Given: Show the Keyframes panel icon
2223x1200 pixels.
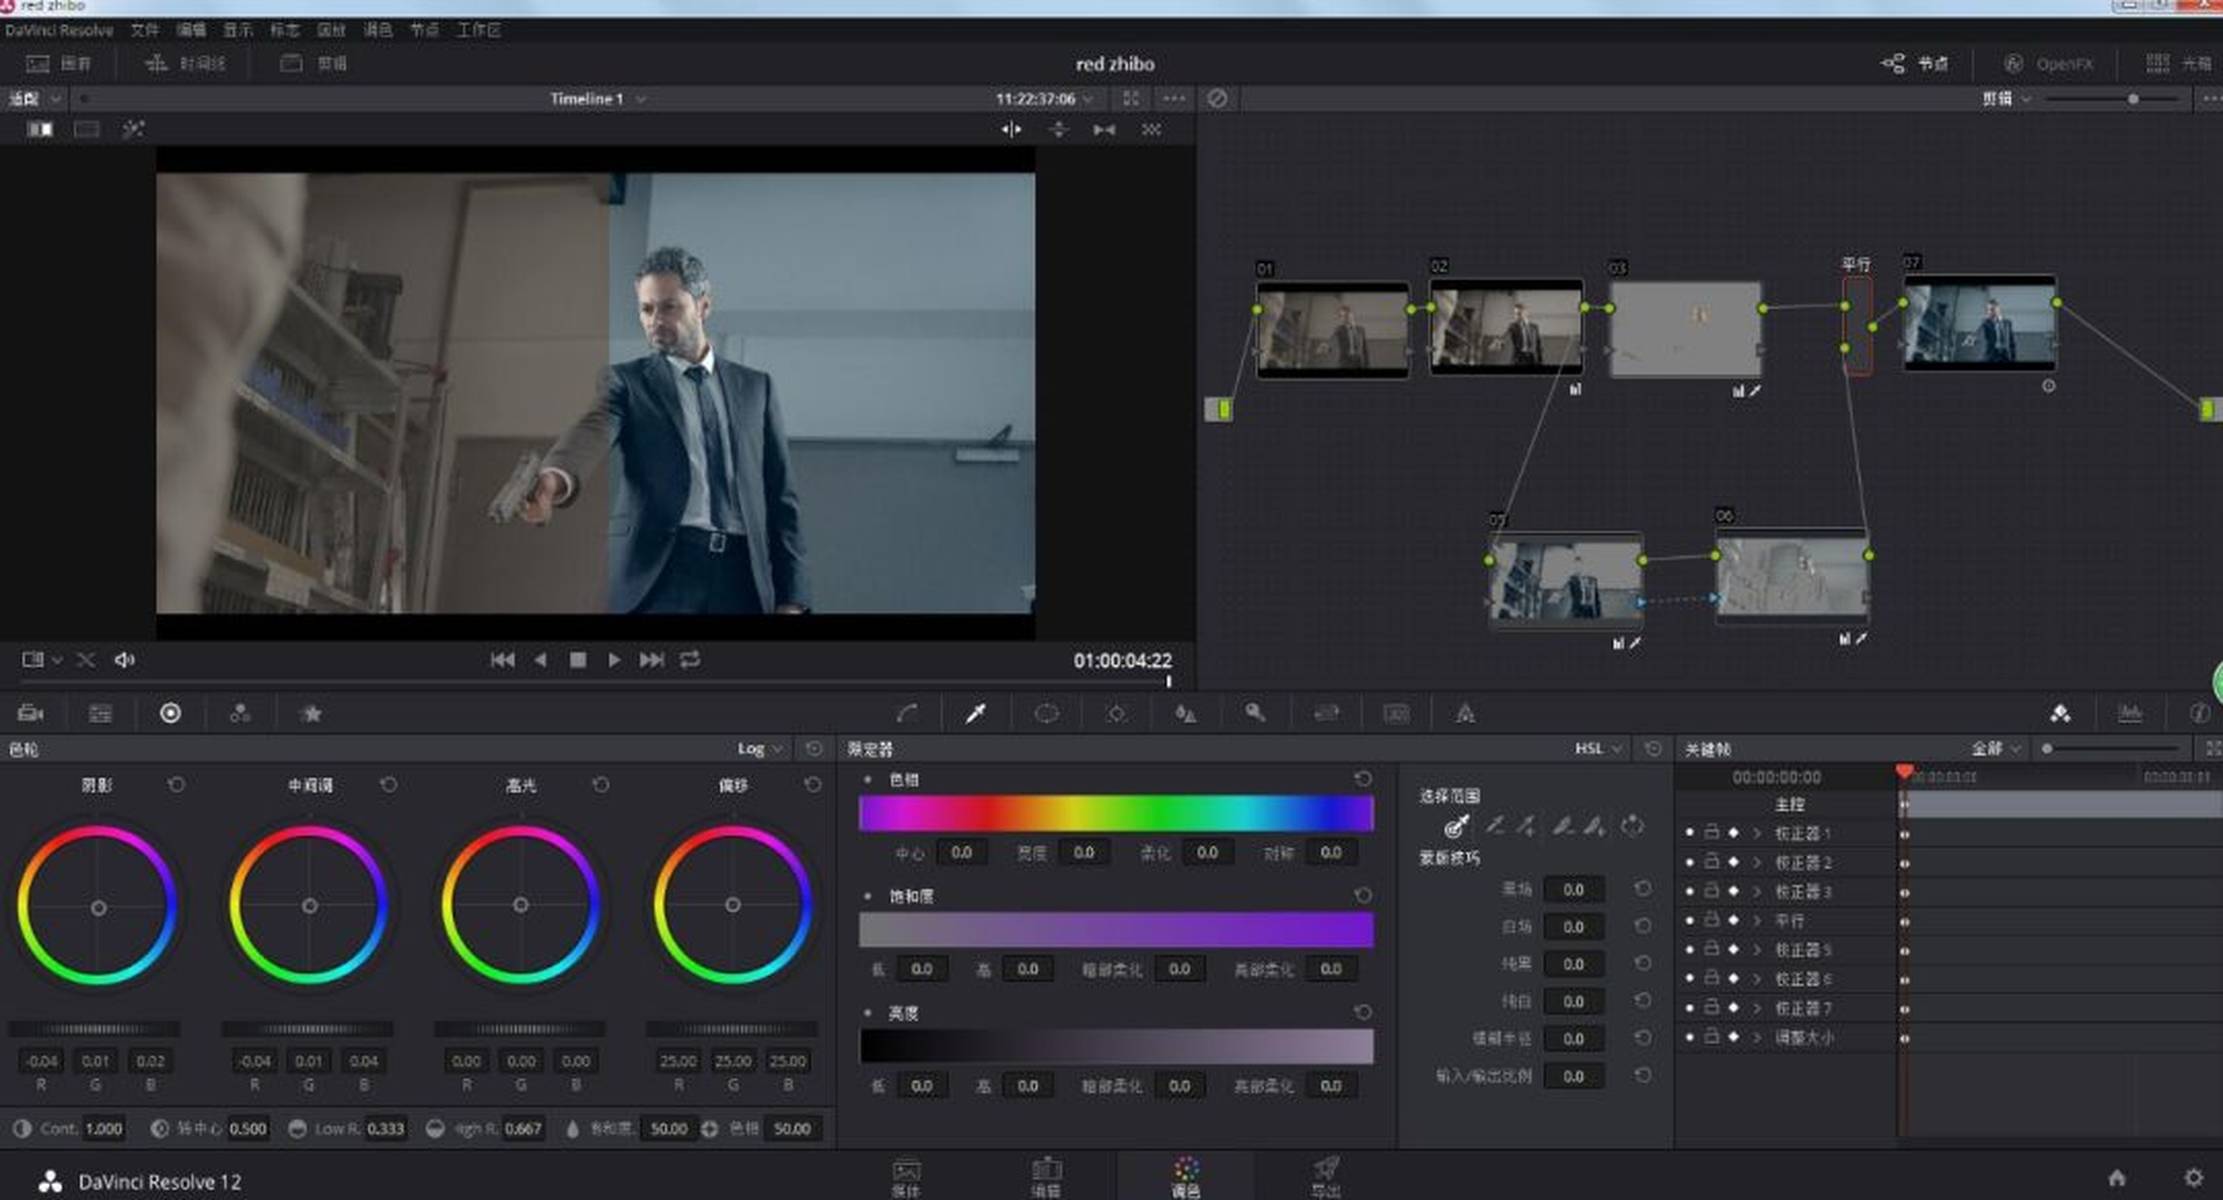Looking at the screenshot, I should point(2060,713).
